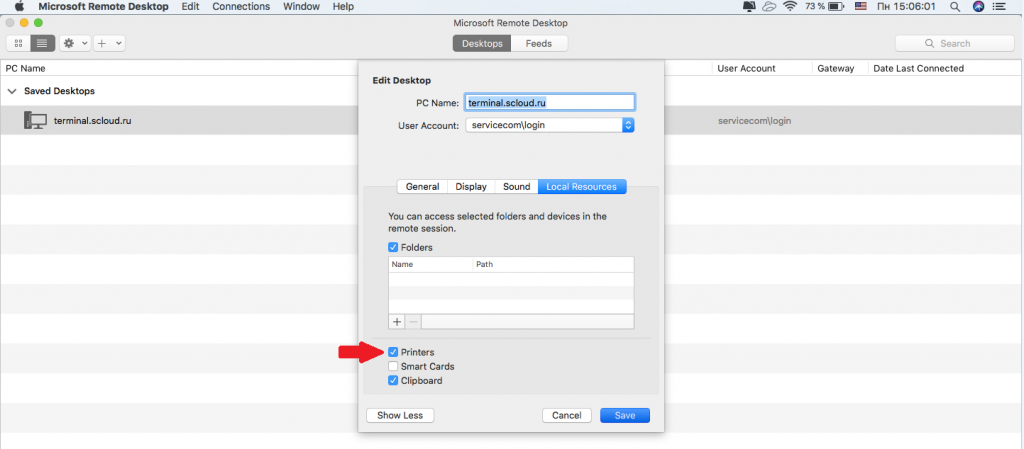Click the clock showing 15:06:01
The image size is (1024, 449).
click(x=906, y=7)
